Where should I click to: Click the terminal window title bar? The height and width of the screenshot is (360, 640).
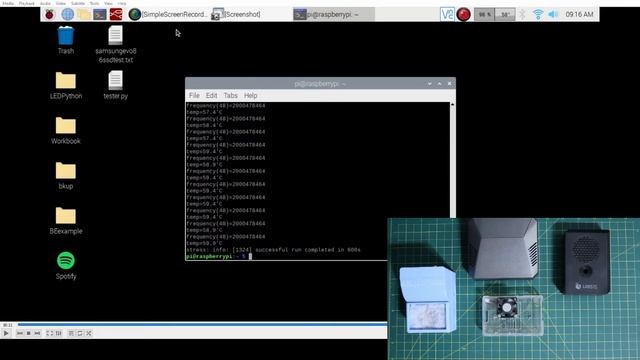(320, 84)
